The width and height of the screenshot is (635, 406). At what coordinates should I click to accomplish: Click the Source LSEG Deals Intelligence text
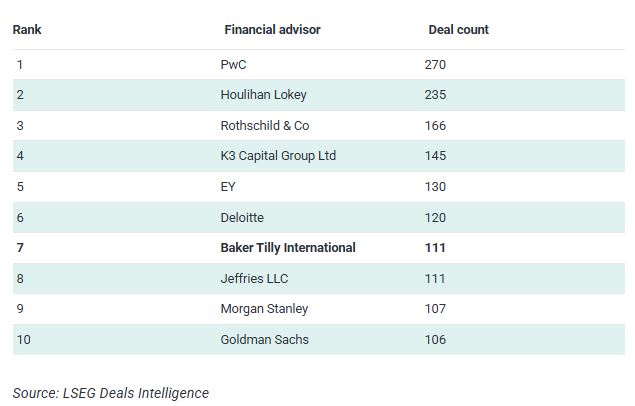point(111,393)
